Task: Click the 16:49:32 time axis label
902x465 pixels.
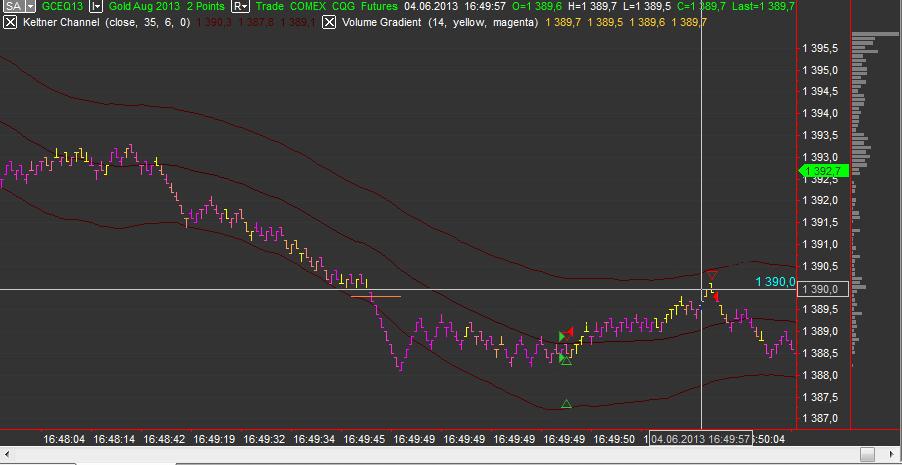Action: point(264,439)
